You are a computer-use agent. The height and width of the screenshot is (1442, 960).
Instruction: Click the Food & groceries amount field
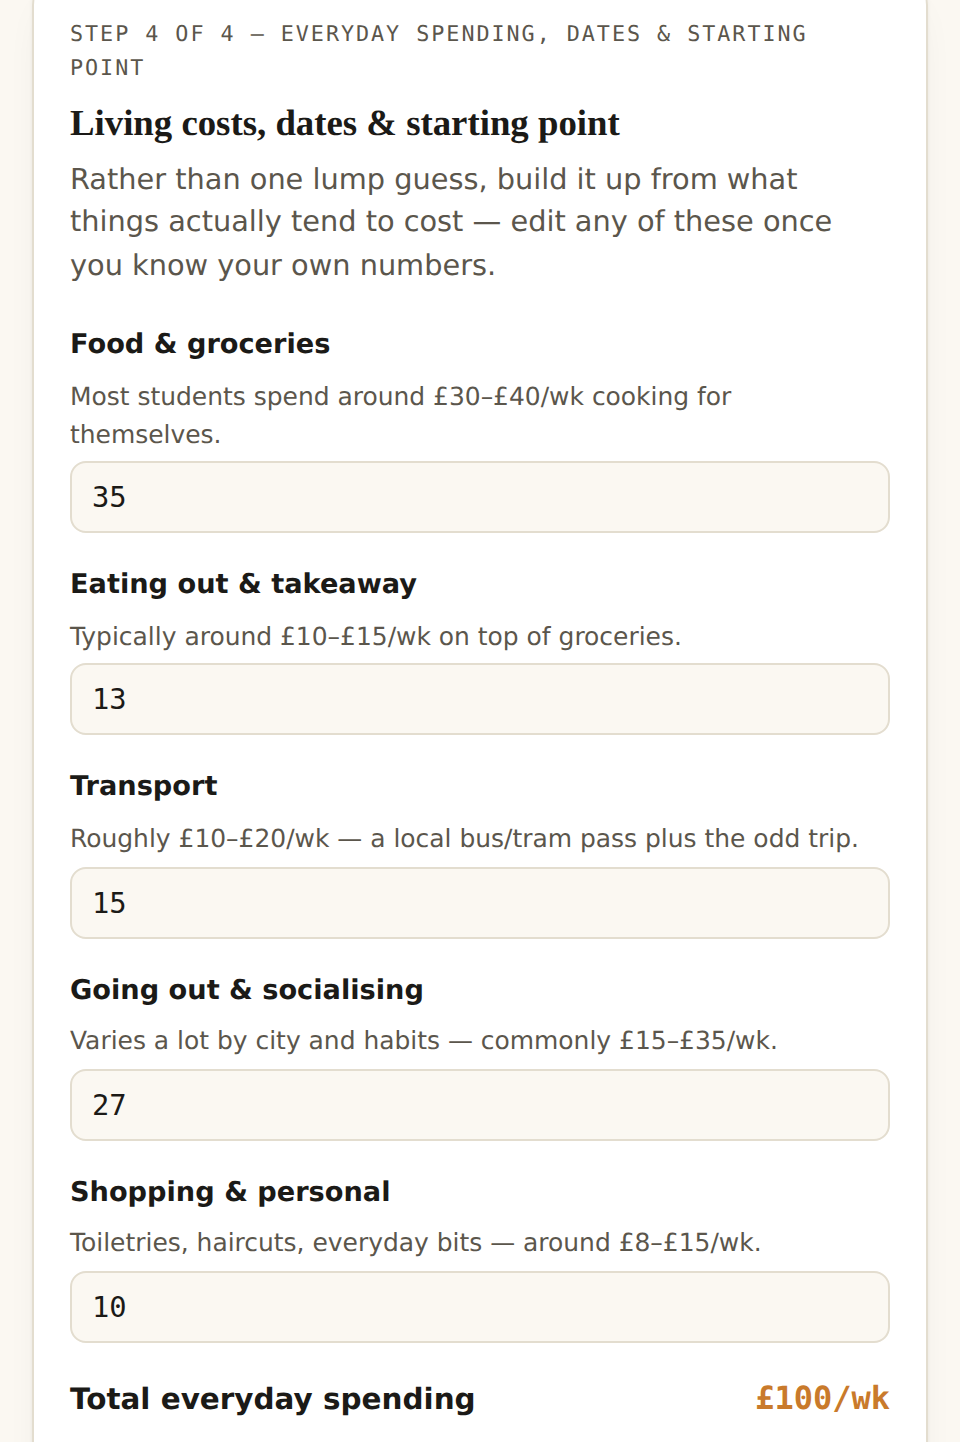click(480, 497)
